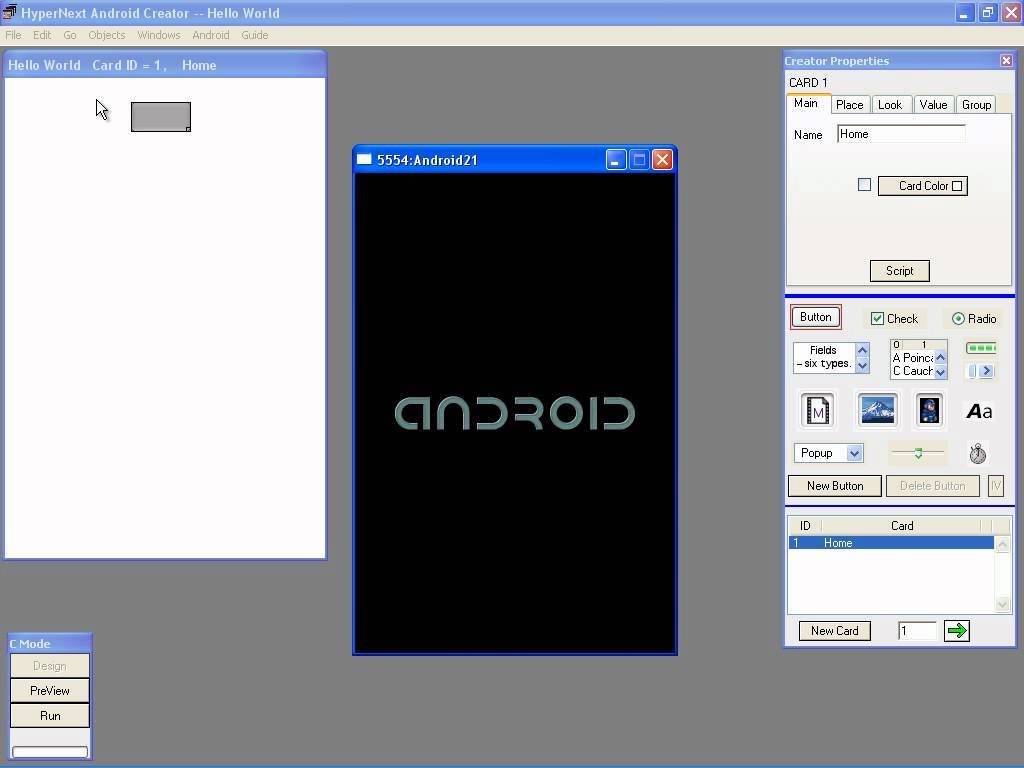Open the Edit menu

pyautogui.click(x=42, y=35)
